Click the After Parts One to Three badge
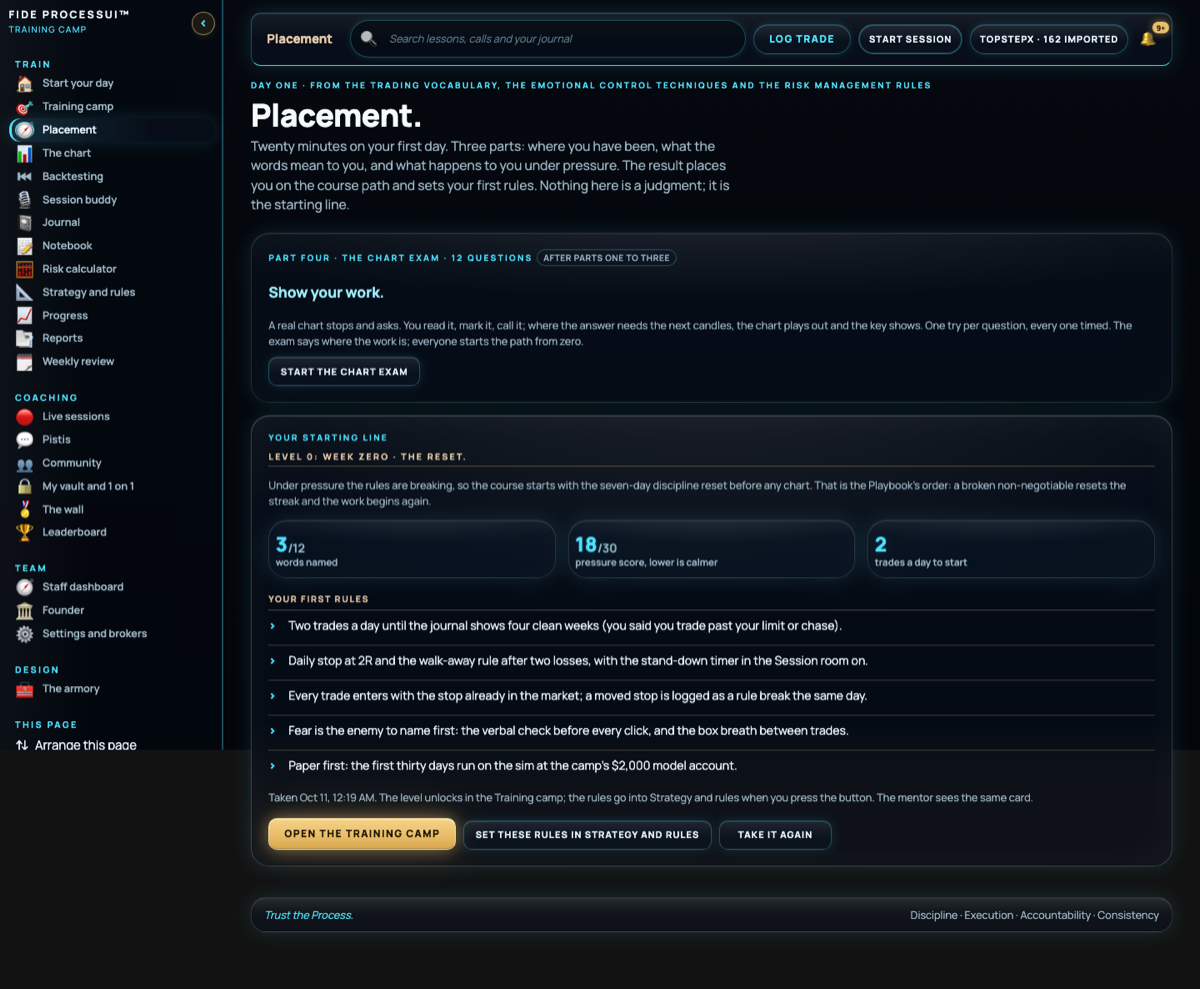The width and height of the screenshot is (1200, 989). click(606, 258)
